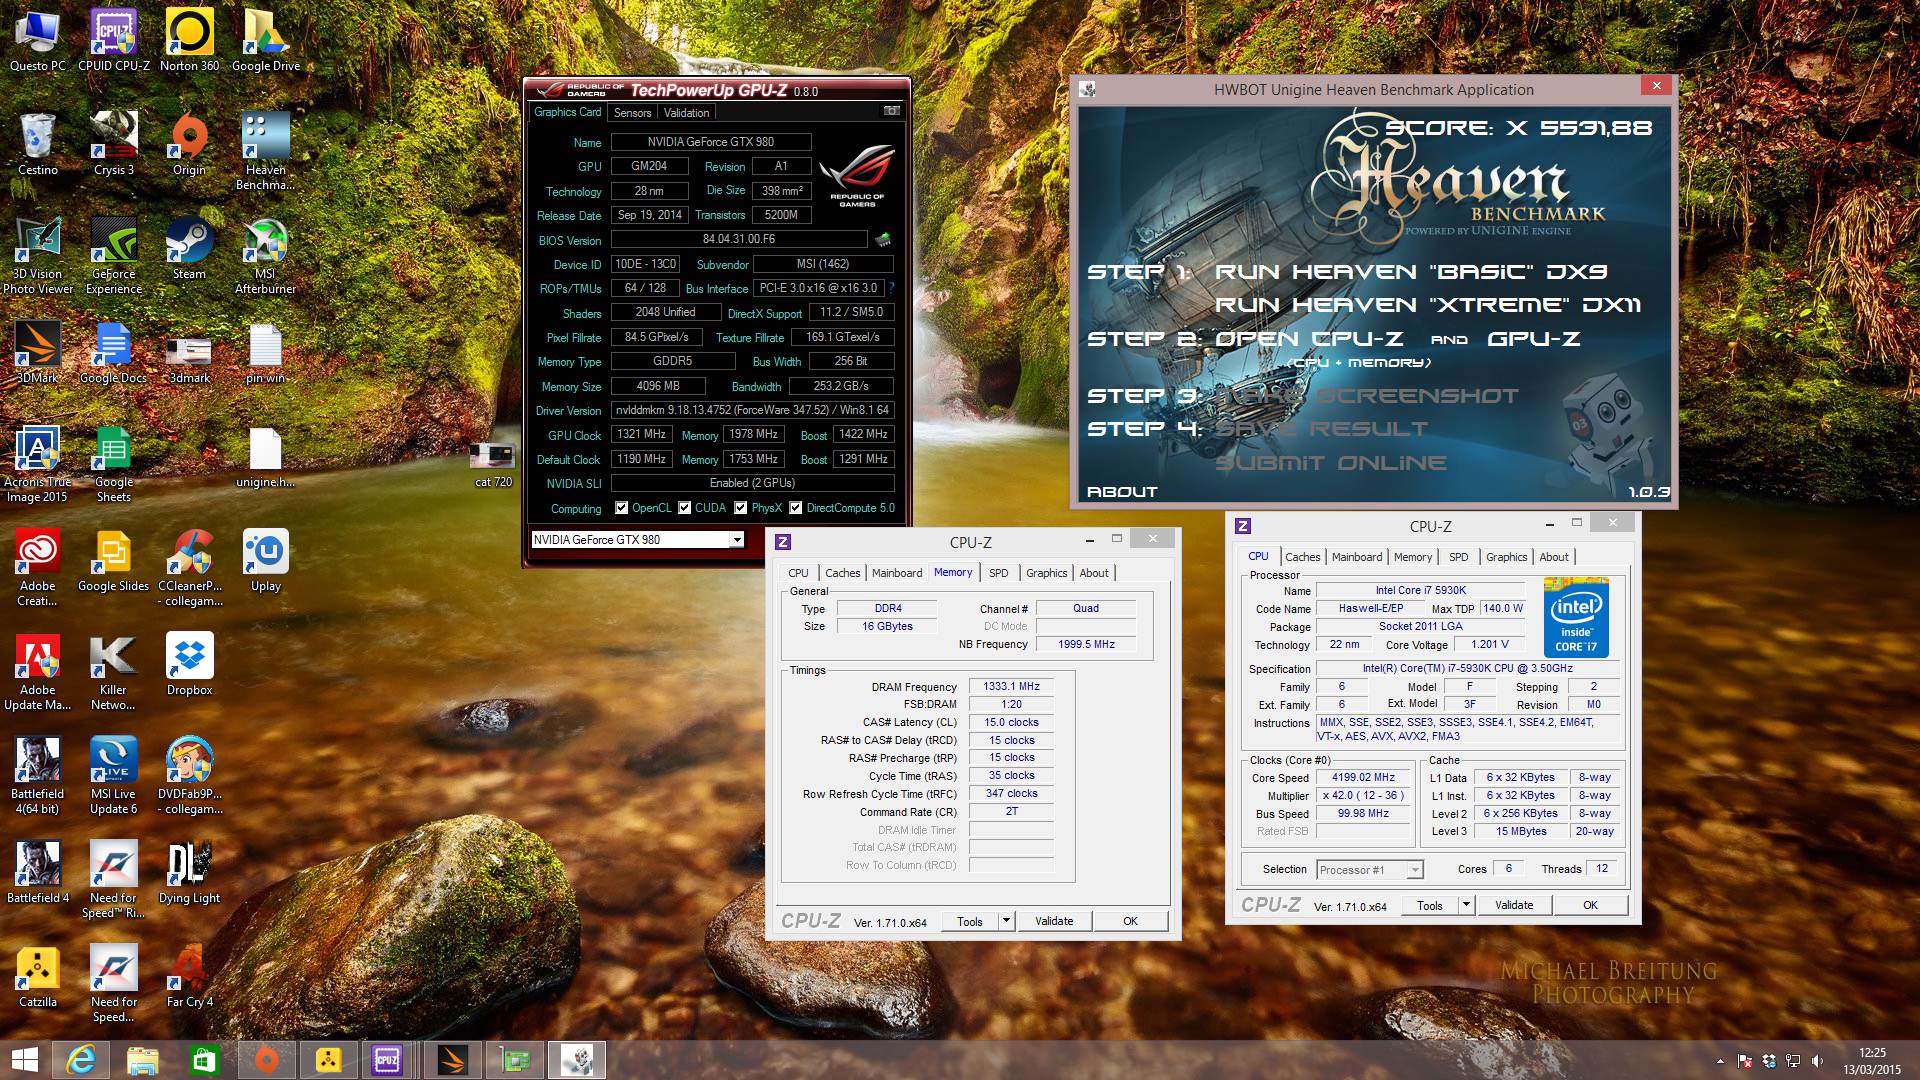Click the Driver Version field in GPU-Z
The height and width of the screenshot is (1080, 1920).
pos(752,410)
